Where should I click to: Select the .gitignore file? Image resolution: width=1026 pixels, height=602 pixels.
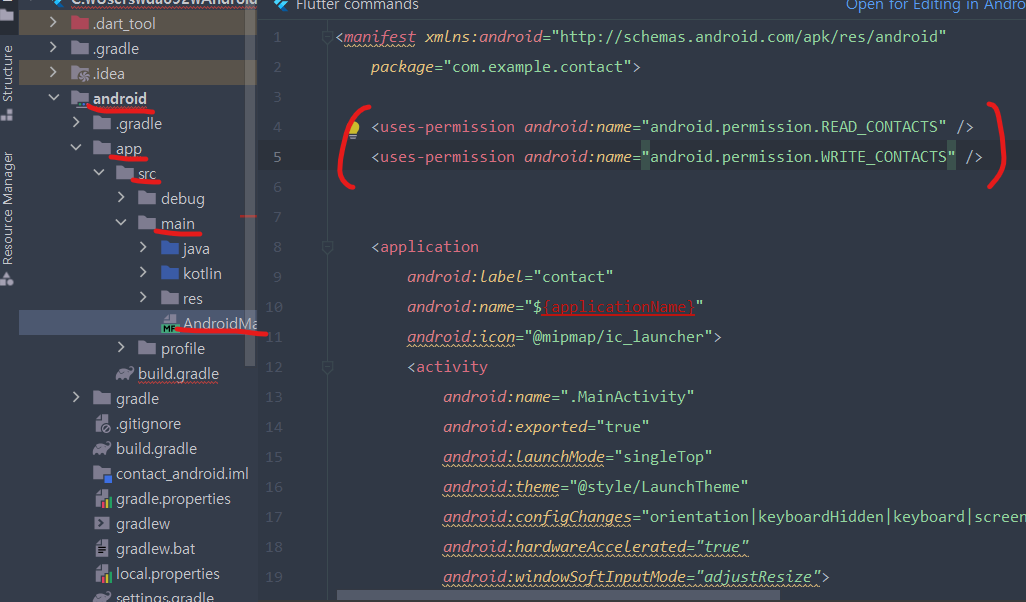point(148,423)
